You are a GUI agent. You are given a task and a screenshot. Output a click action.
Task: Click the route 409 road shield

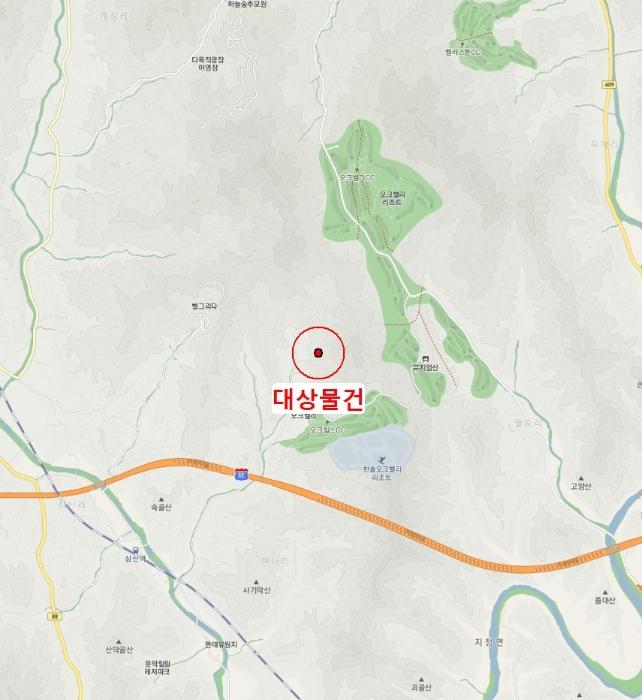point(609,85)
